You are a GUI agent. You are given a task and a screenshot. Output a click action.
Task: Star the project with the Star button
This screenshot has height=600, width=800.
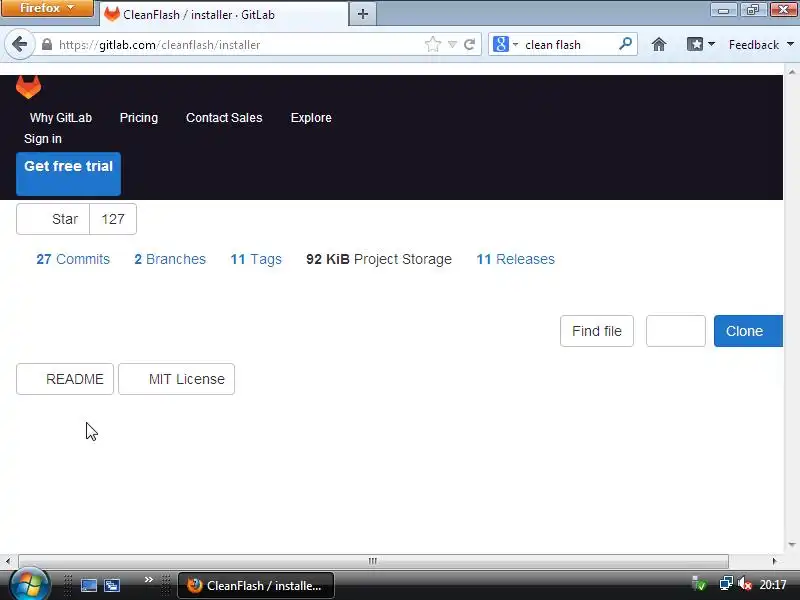tap(53, 219)
